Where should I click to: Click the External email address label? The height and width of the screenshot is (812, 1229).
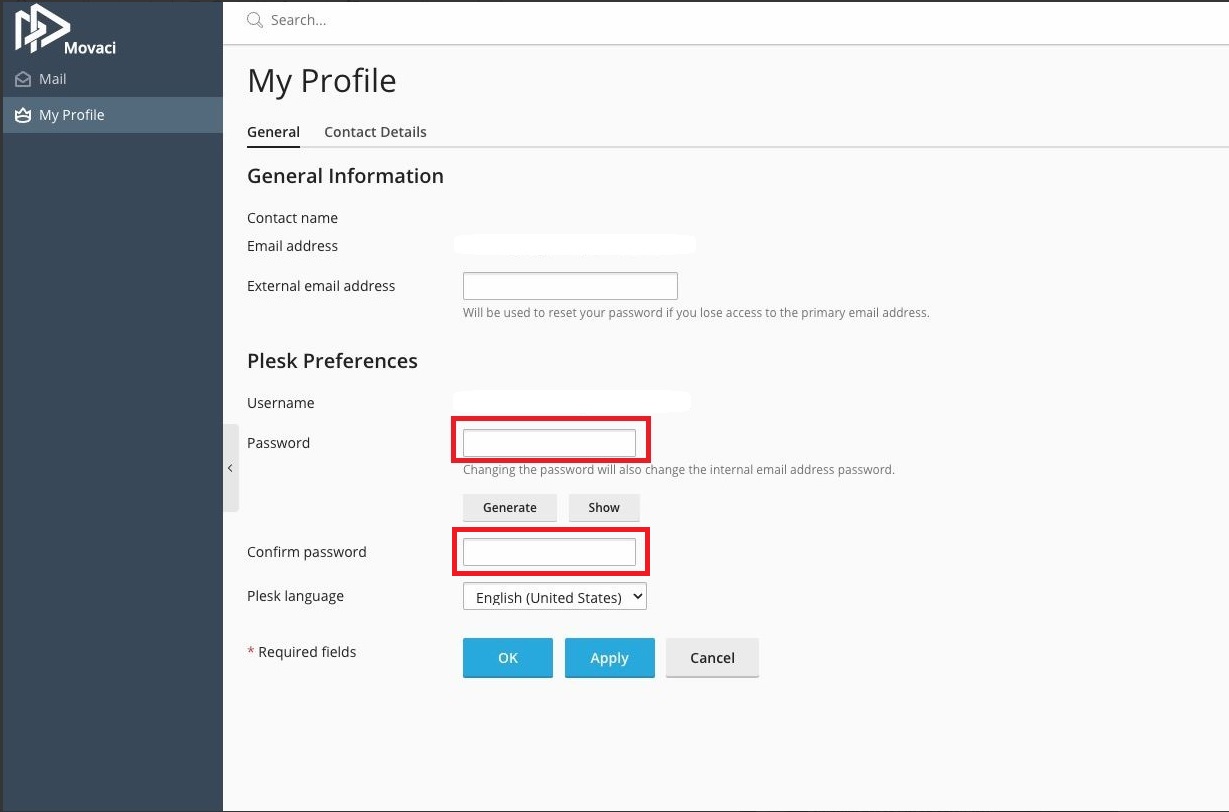tap(321, 286)
